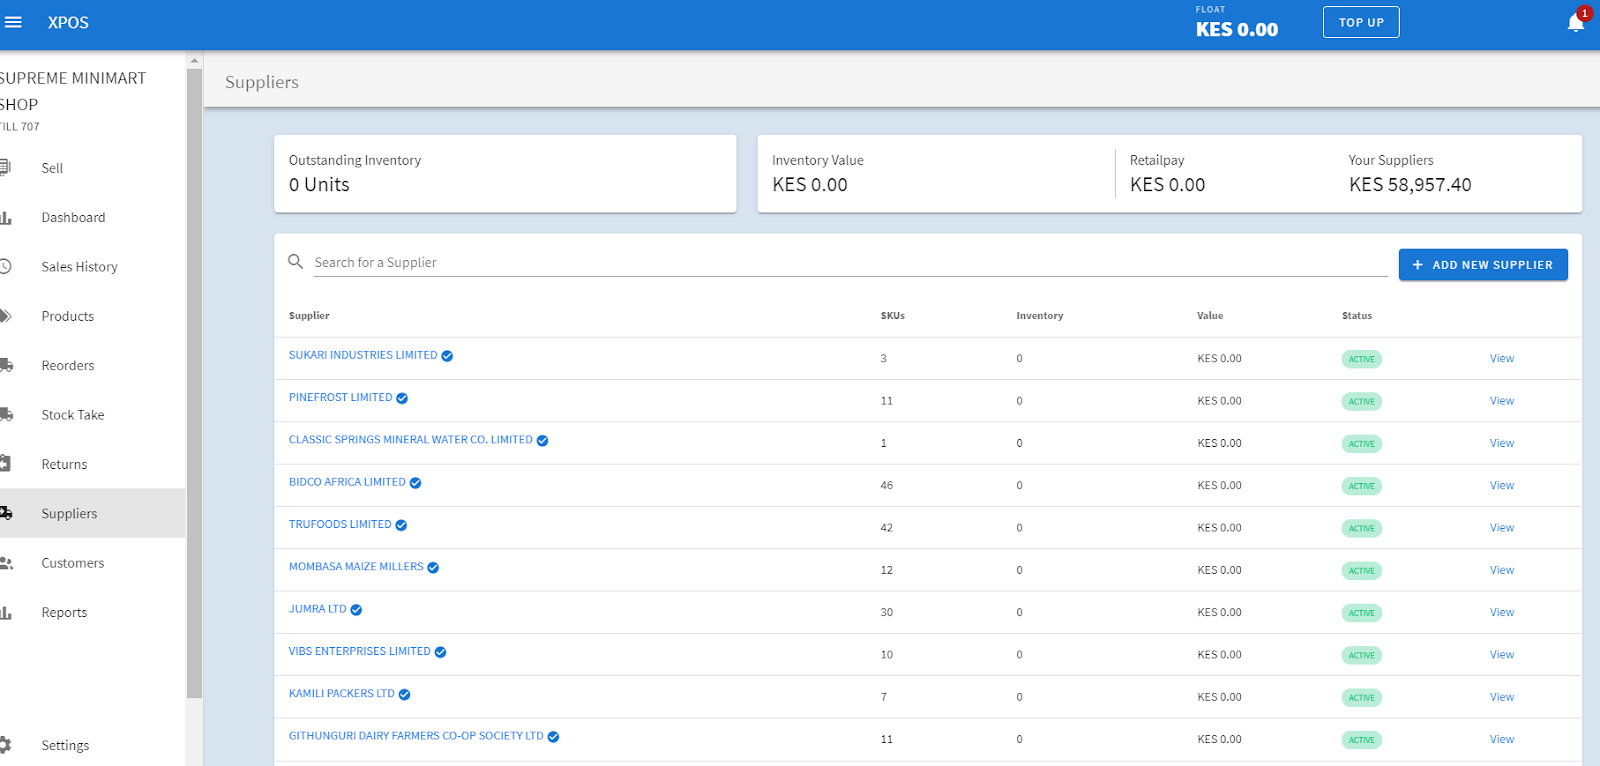Click verified badge beside GITHUNGURI DAIRY FARMERS
The height and width of the screenshot is (766, 1600).
tap(553, 737)
